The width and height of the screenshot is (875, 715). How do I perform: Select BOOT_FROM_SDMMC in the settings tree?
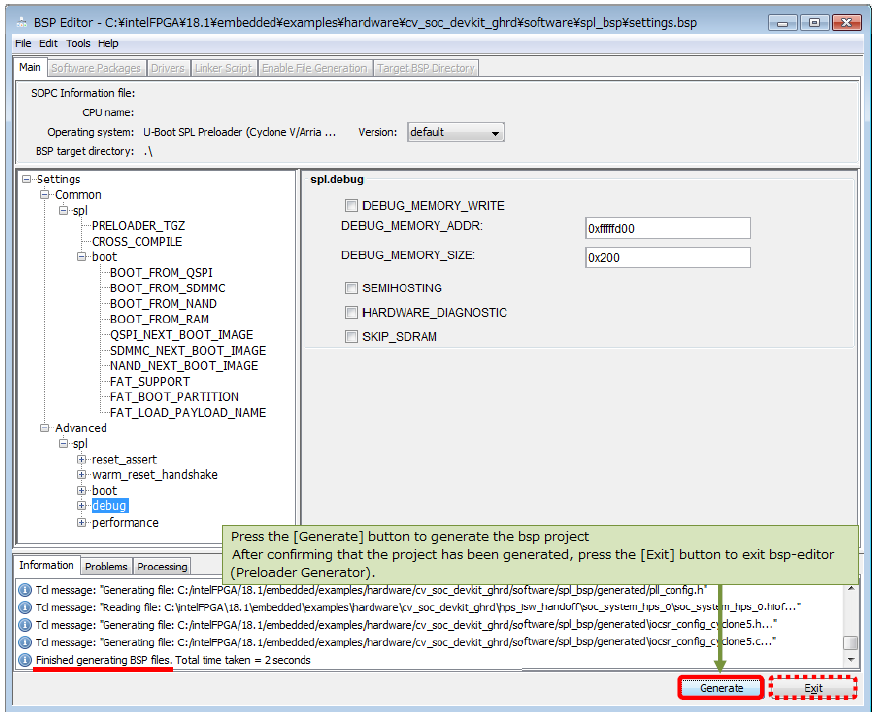(167, 288)
